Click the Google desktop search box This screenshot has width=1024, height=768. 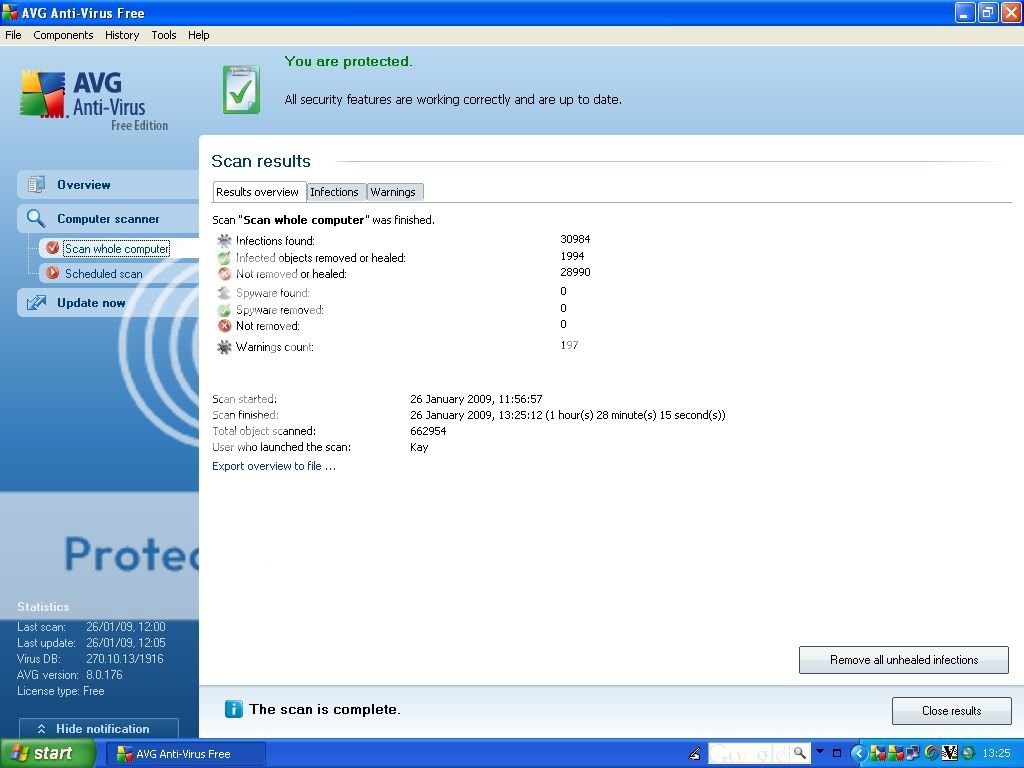748,753
